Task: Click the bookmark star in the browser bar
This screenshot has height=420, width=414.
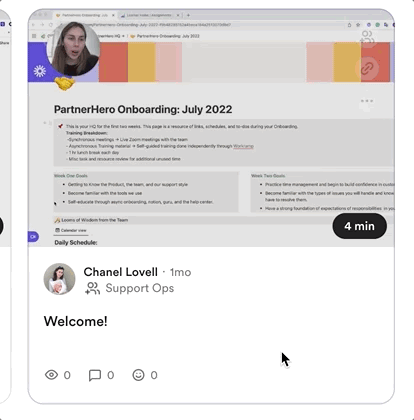Action: [358, 25]
